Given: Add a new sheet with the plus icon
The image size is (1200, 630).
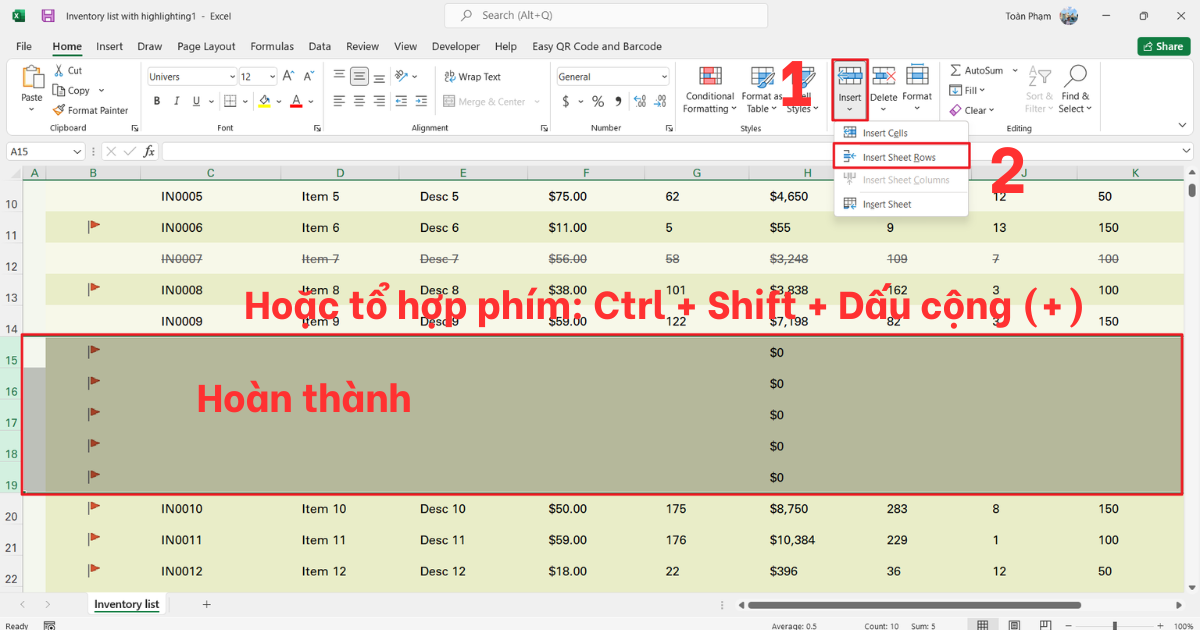Looking at the screenshot, I should [x=207, y=604].
